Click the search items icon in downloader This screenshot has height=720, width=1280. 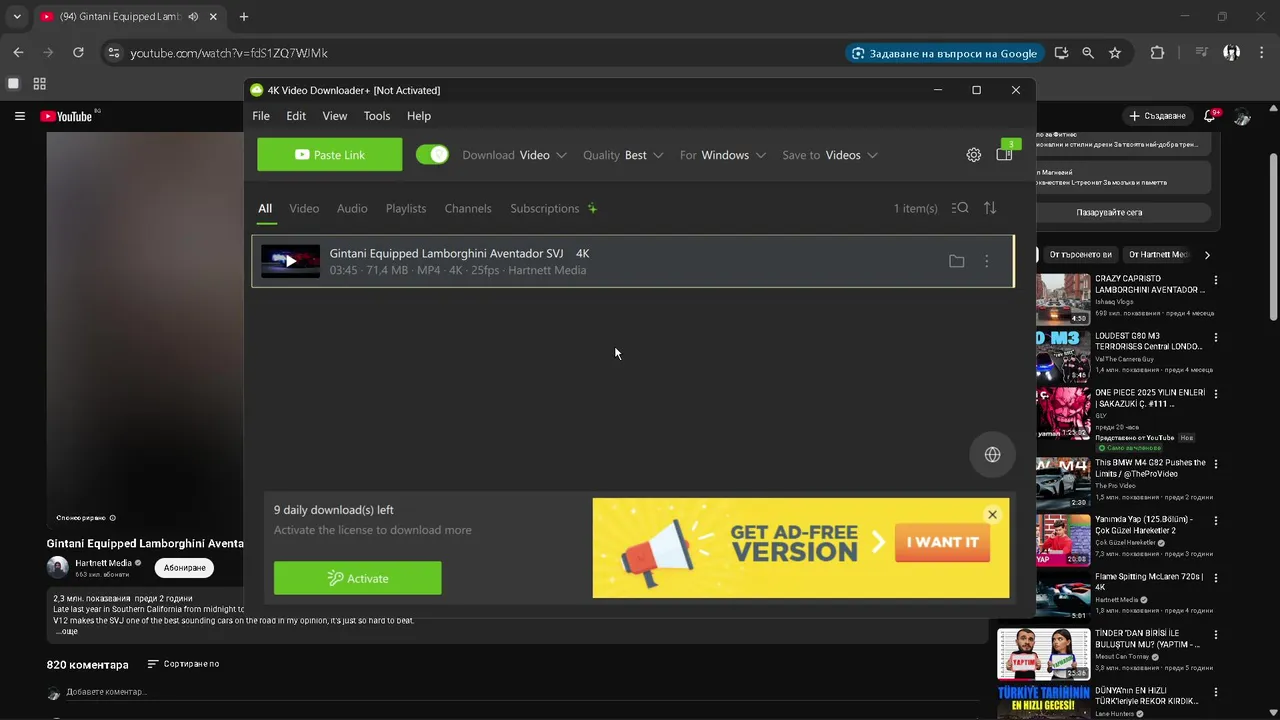960,208
